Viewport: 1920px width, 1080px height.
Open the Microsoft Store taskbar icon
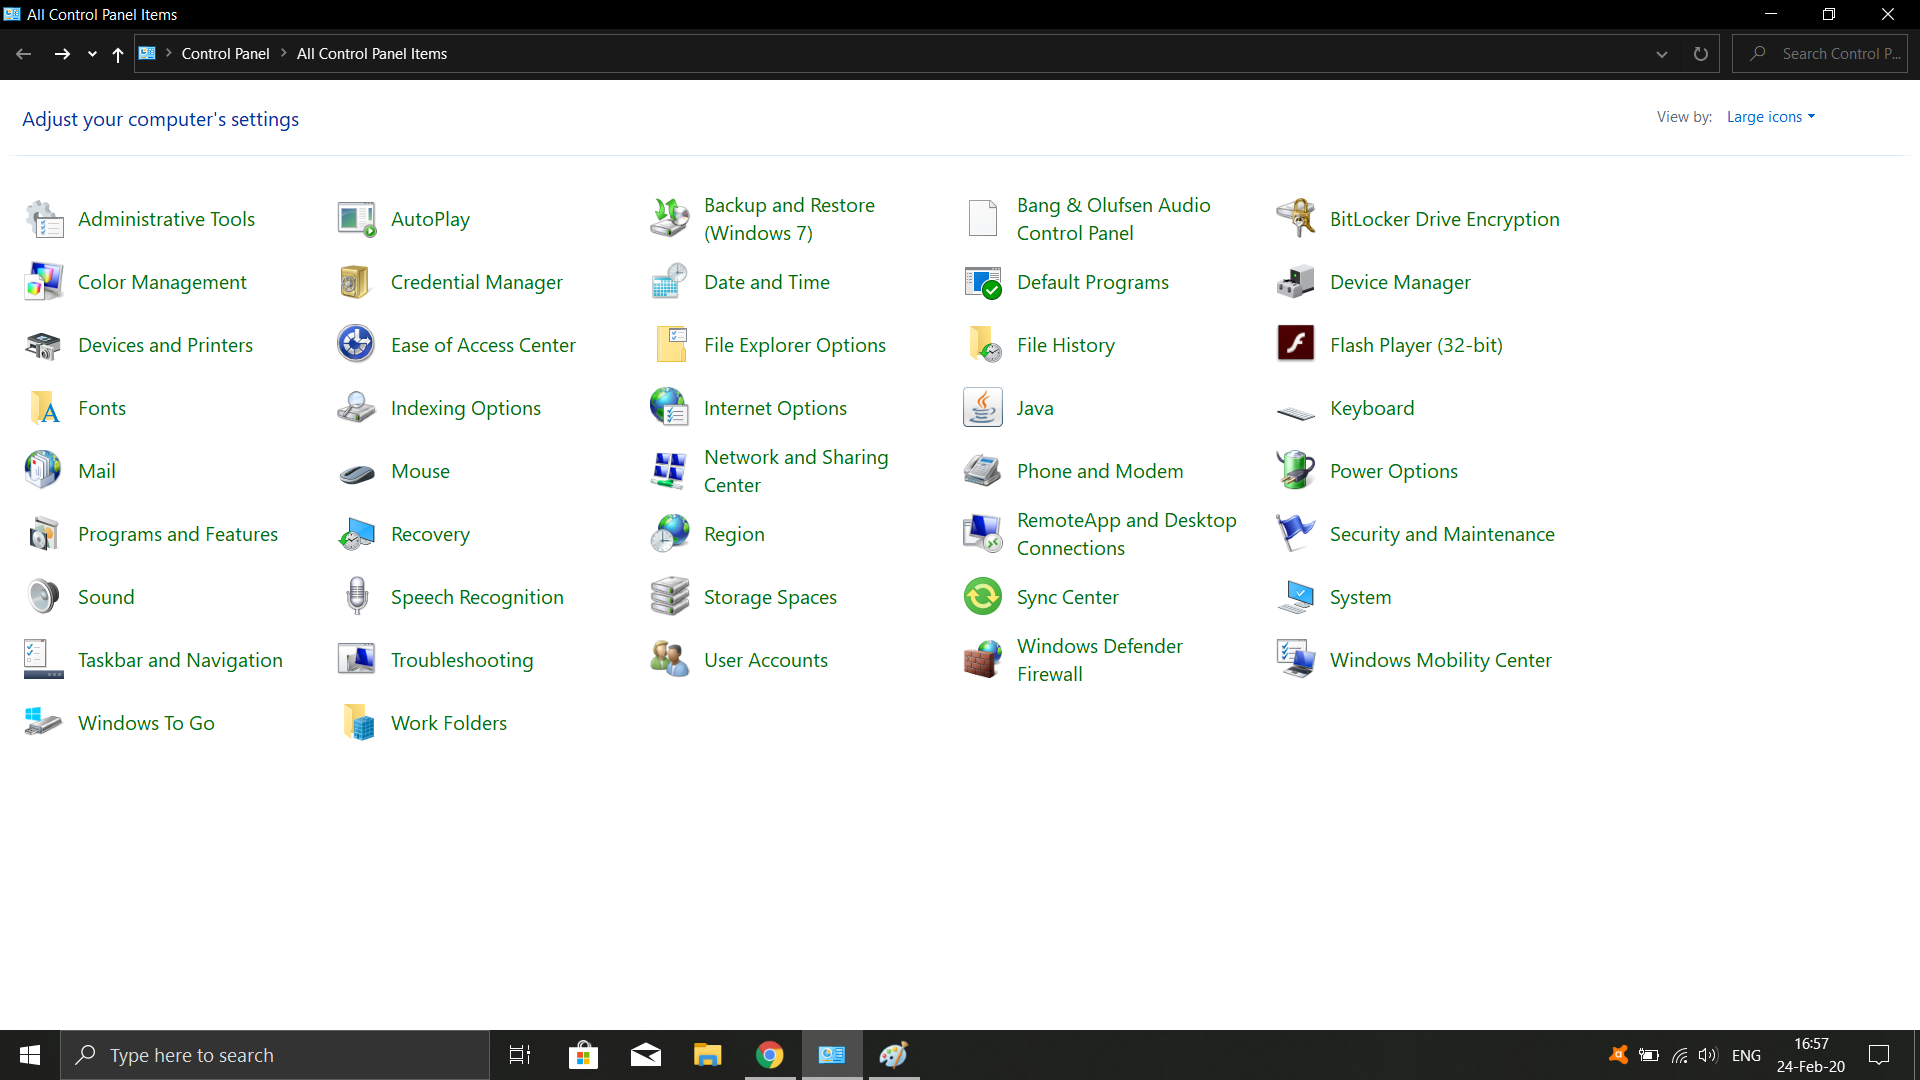point(583,1055)
